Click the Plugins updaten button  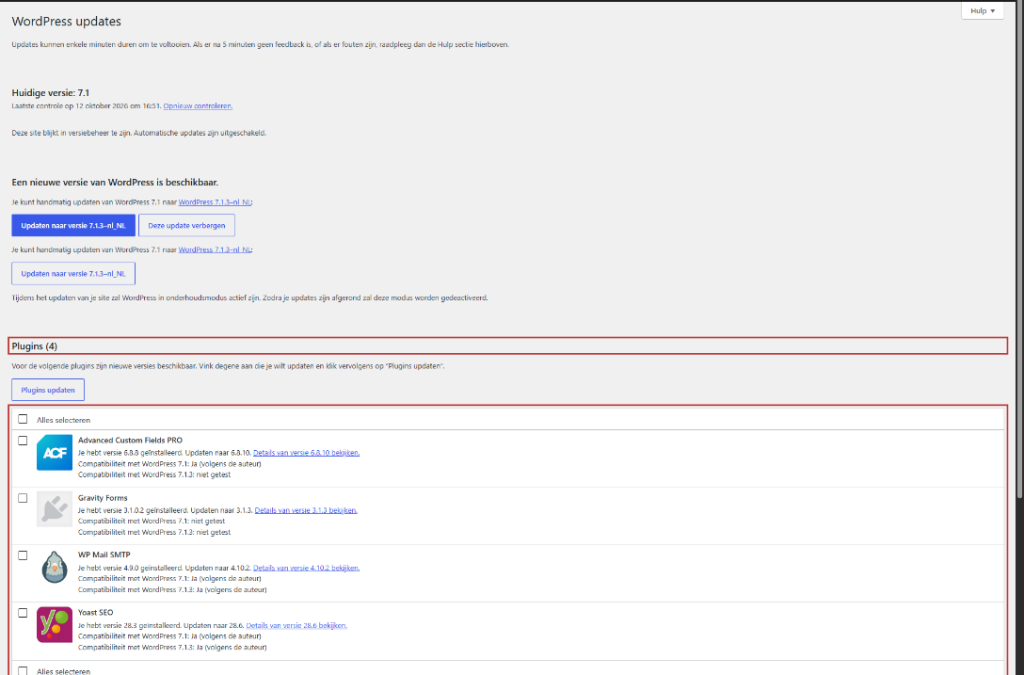point(48,390)
